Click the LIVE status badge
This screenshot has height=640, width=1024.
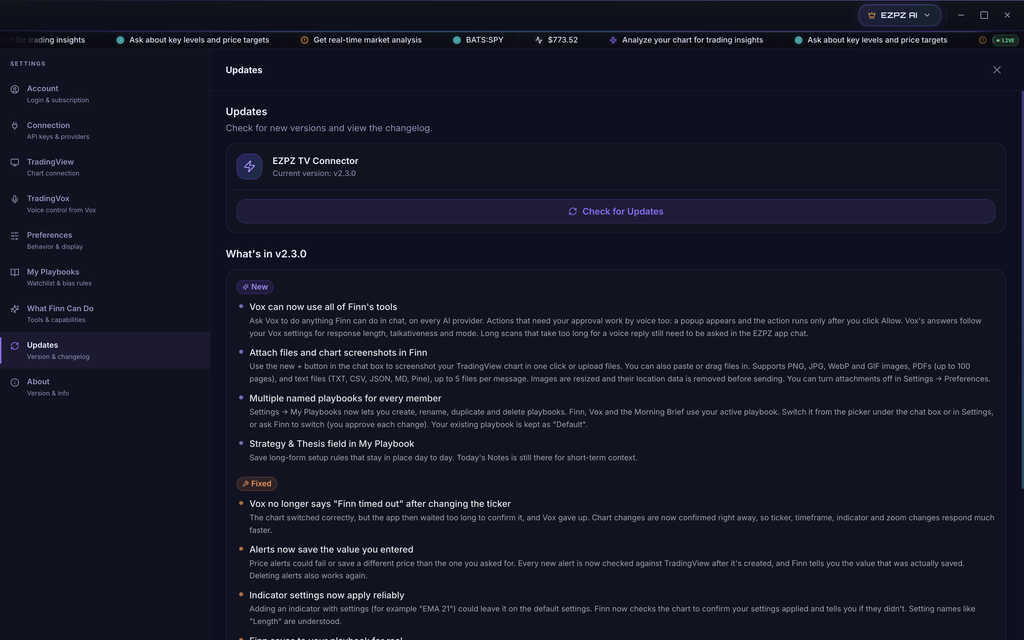tap(1005, 40)
